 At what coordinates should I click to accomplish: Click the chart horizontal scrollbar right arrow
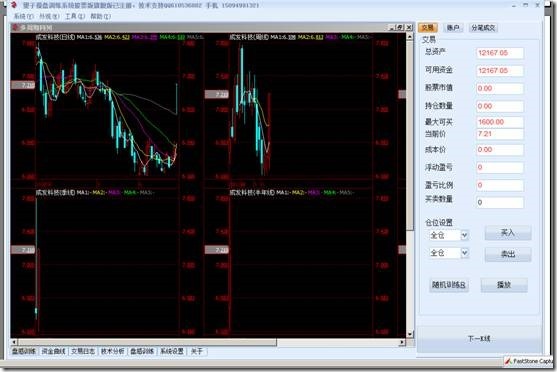pos(402,343)
